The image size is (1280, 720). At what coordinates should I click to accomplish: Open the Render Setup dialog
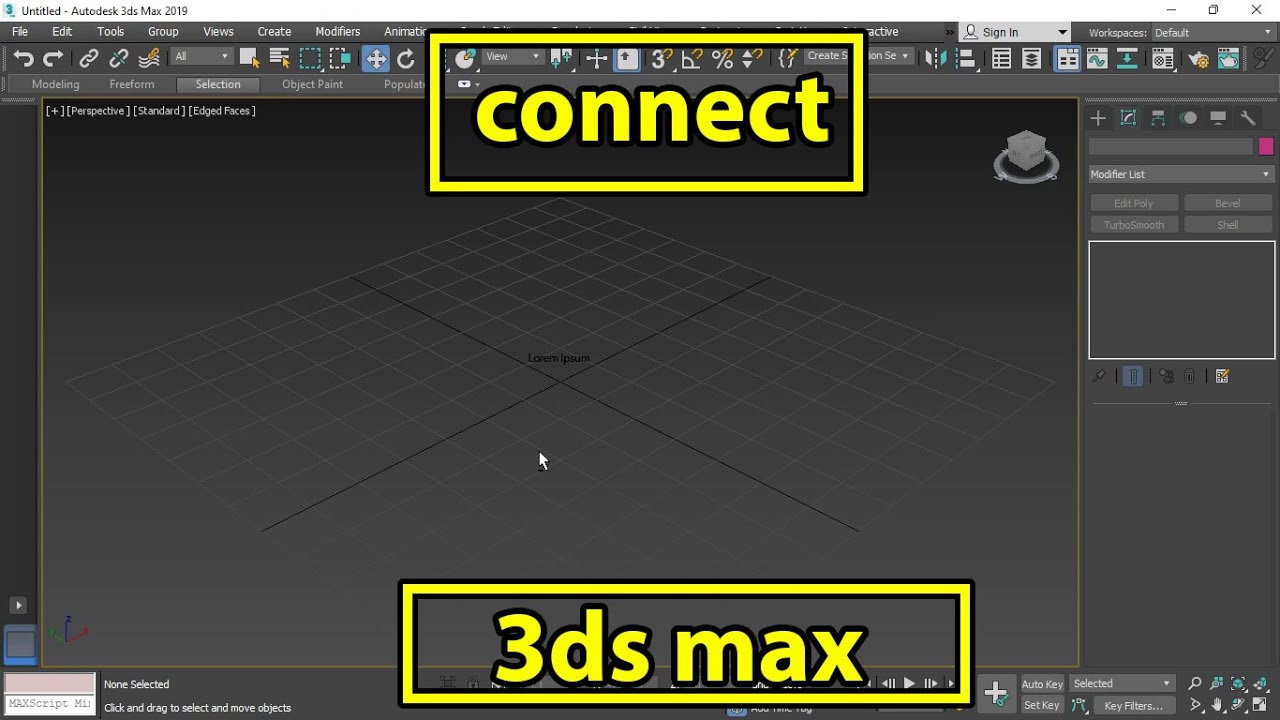click(1198, 58)
